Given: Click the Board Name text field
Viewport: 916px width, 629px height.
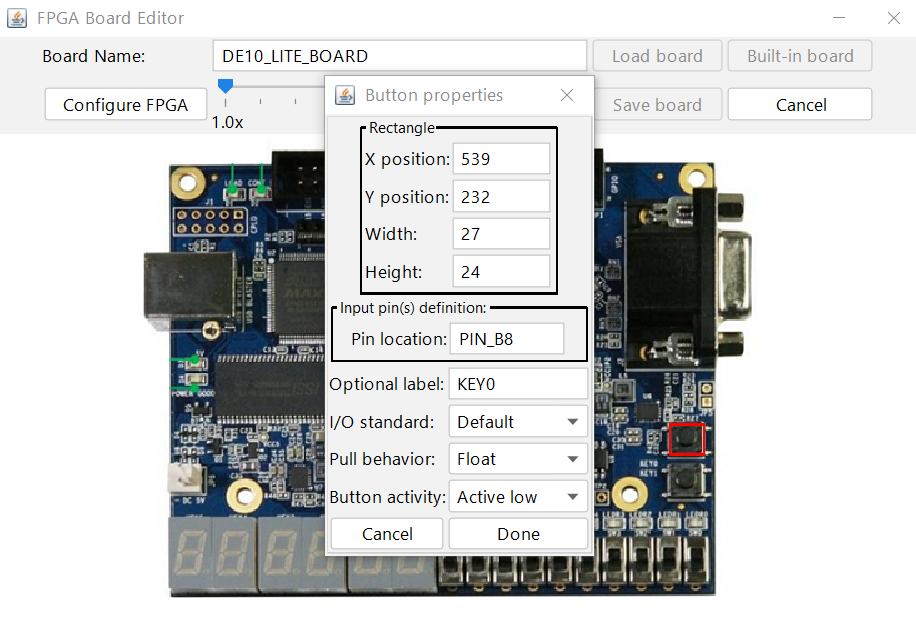Looking at the screenshot, I should click(x=399, y=56).
